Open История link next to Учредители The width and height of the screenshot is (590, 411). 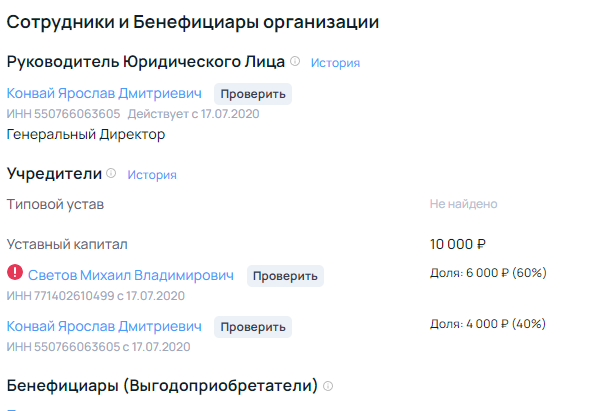[x=152, y=175]
